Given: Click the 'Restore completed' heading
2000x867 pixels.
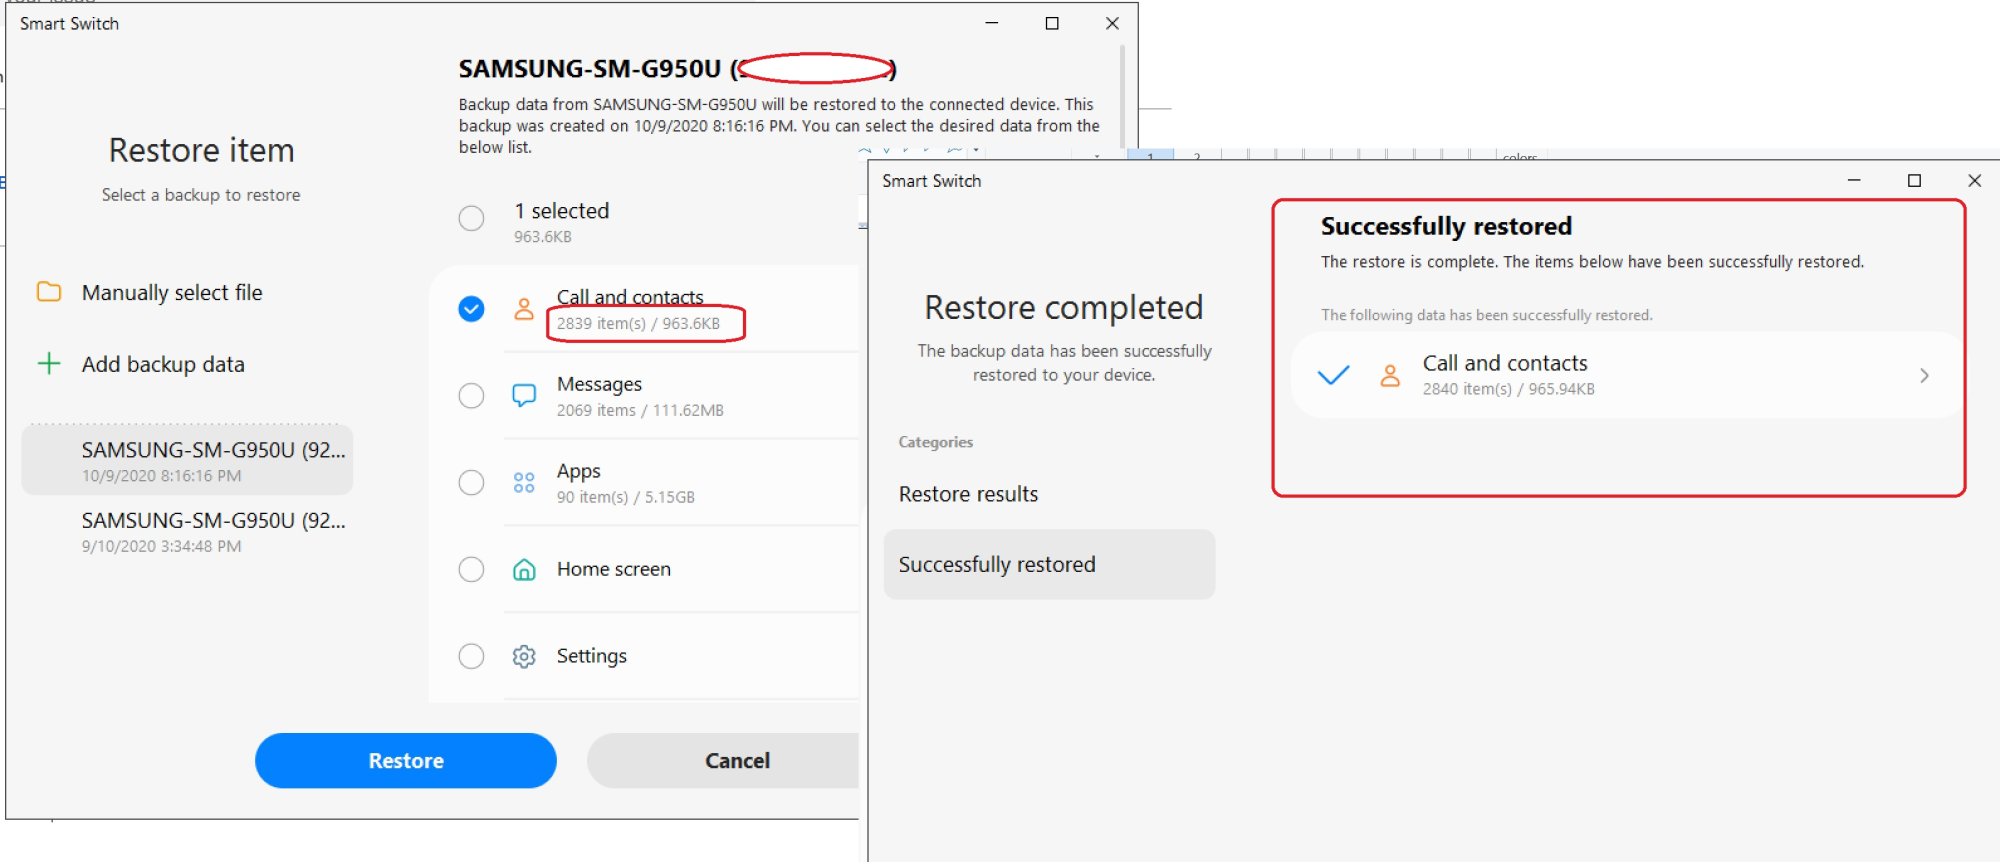Looking at the screenshot, I should 1064,308.
